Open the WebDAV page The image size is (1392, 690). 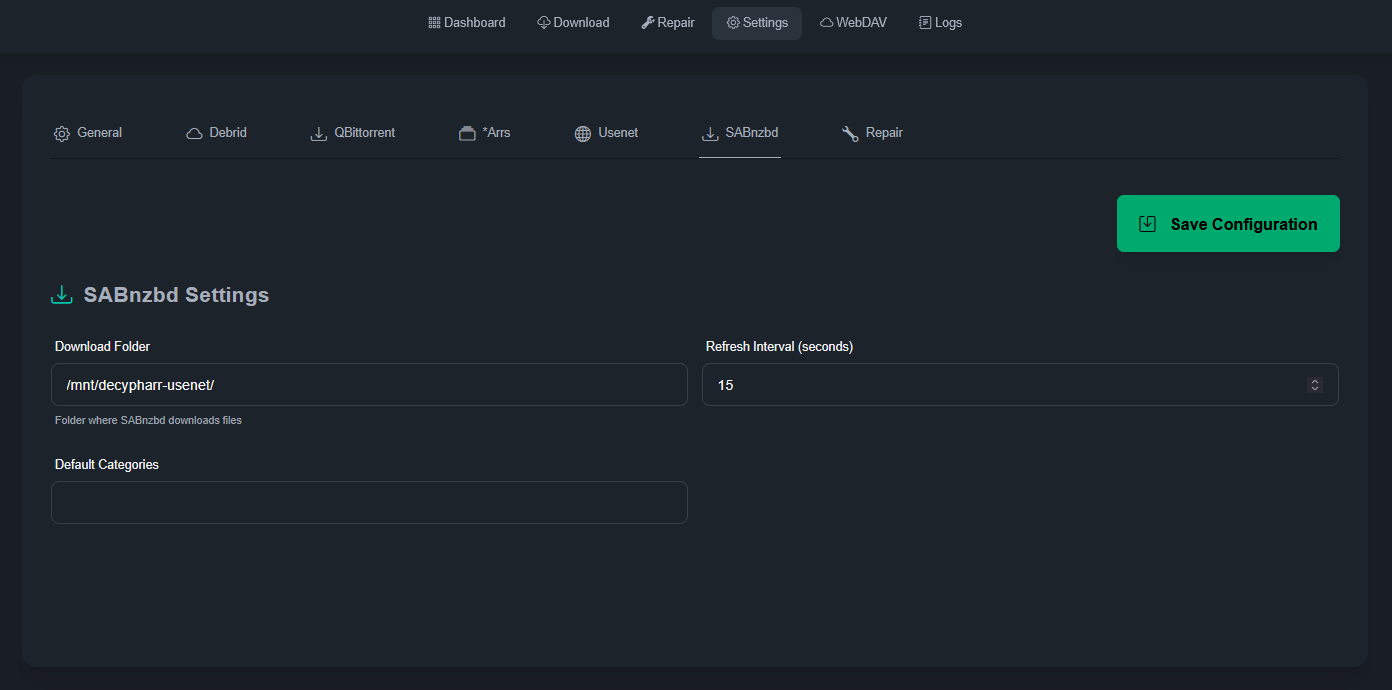[x=853, y=23]
